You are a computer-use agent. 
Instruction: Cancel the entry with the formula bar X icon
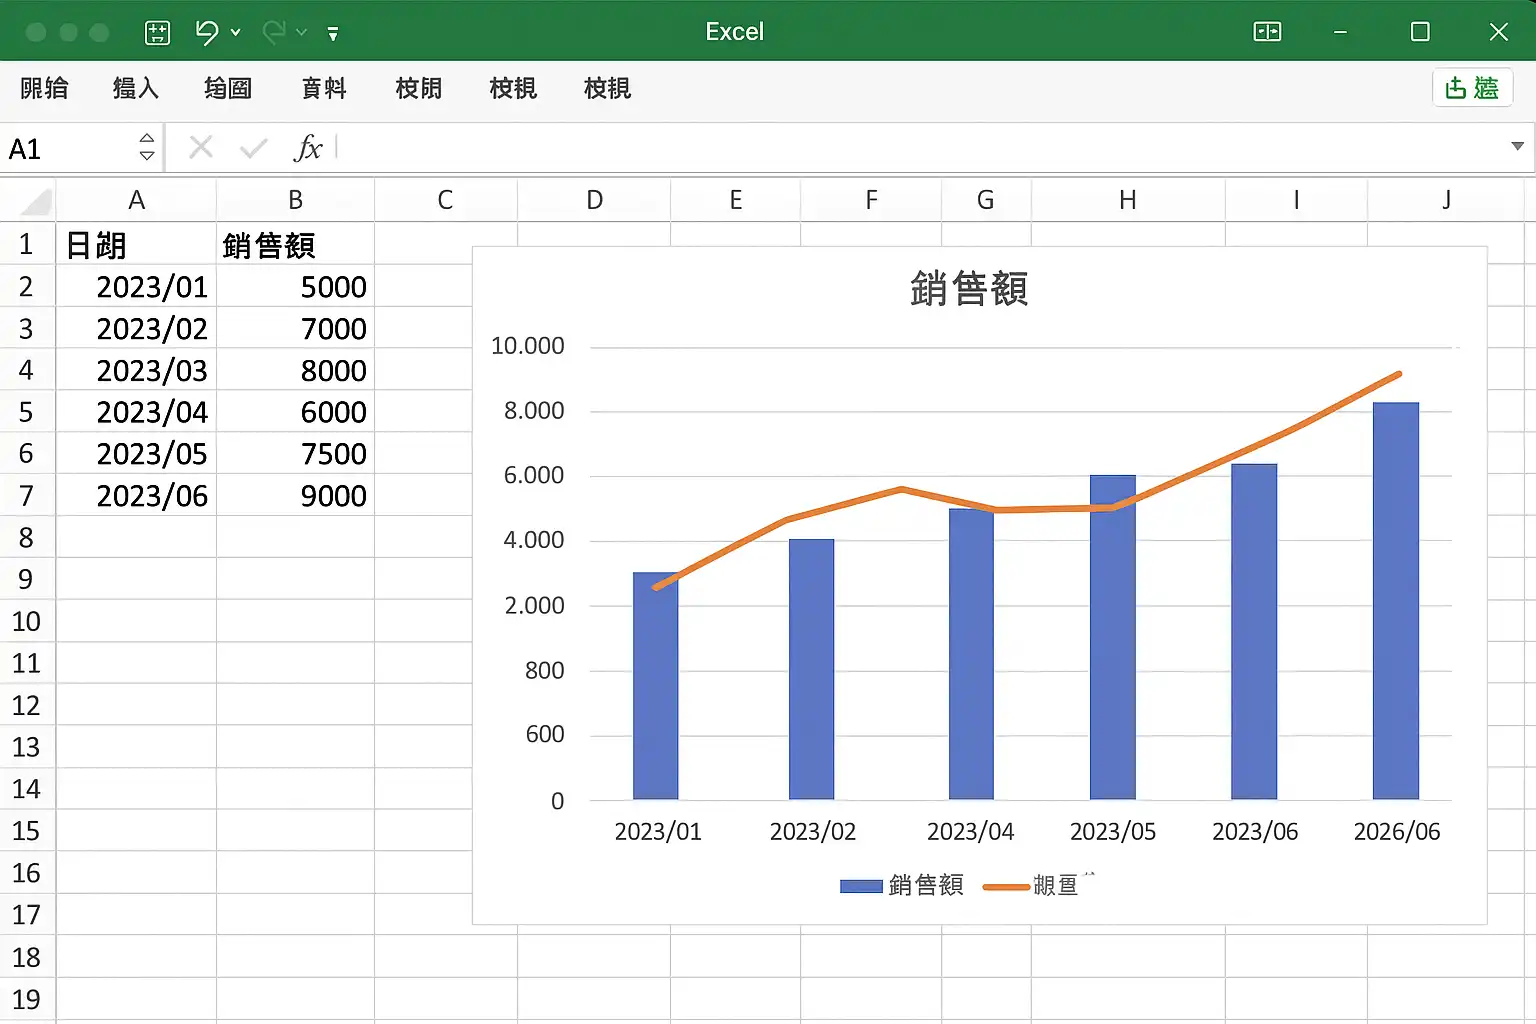tap(201, 148)
